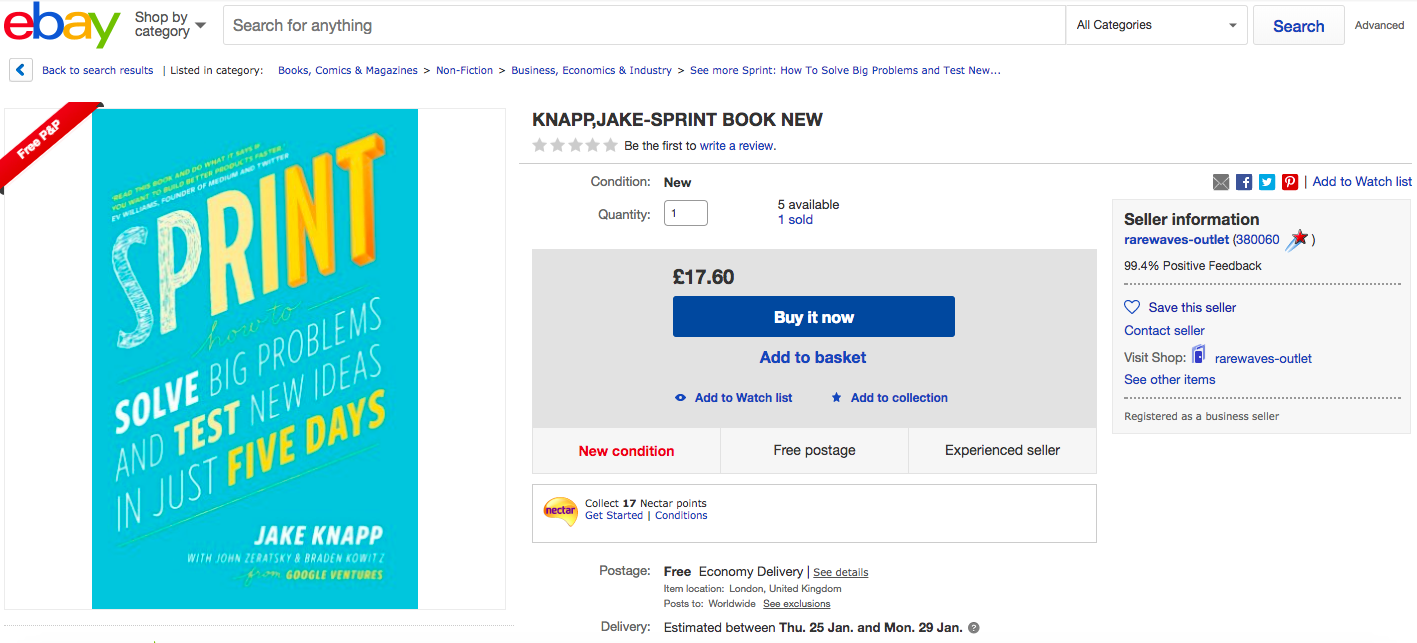Click the star rating icons
The height and width of the screenshot is (643, 1417).
point(575,145)
